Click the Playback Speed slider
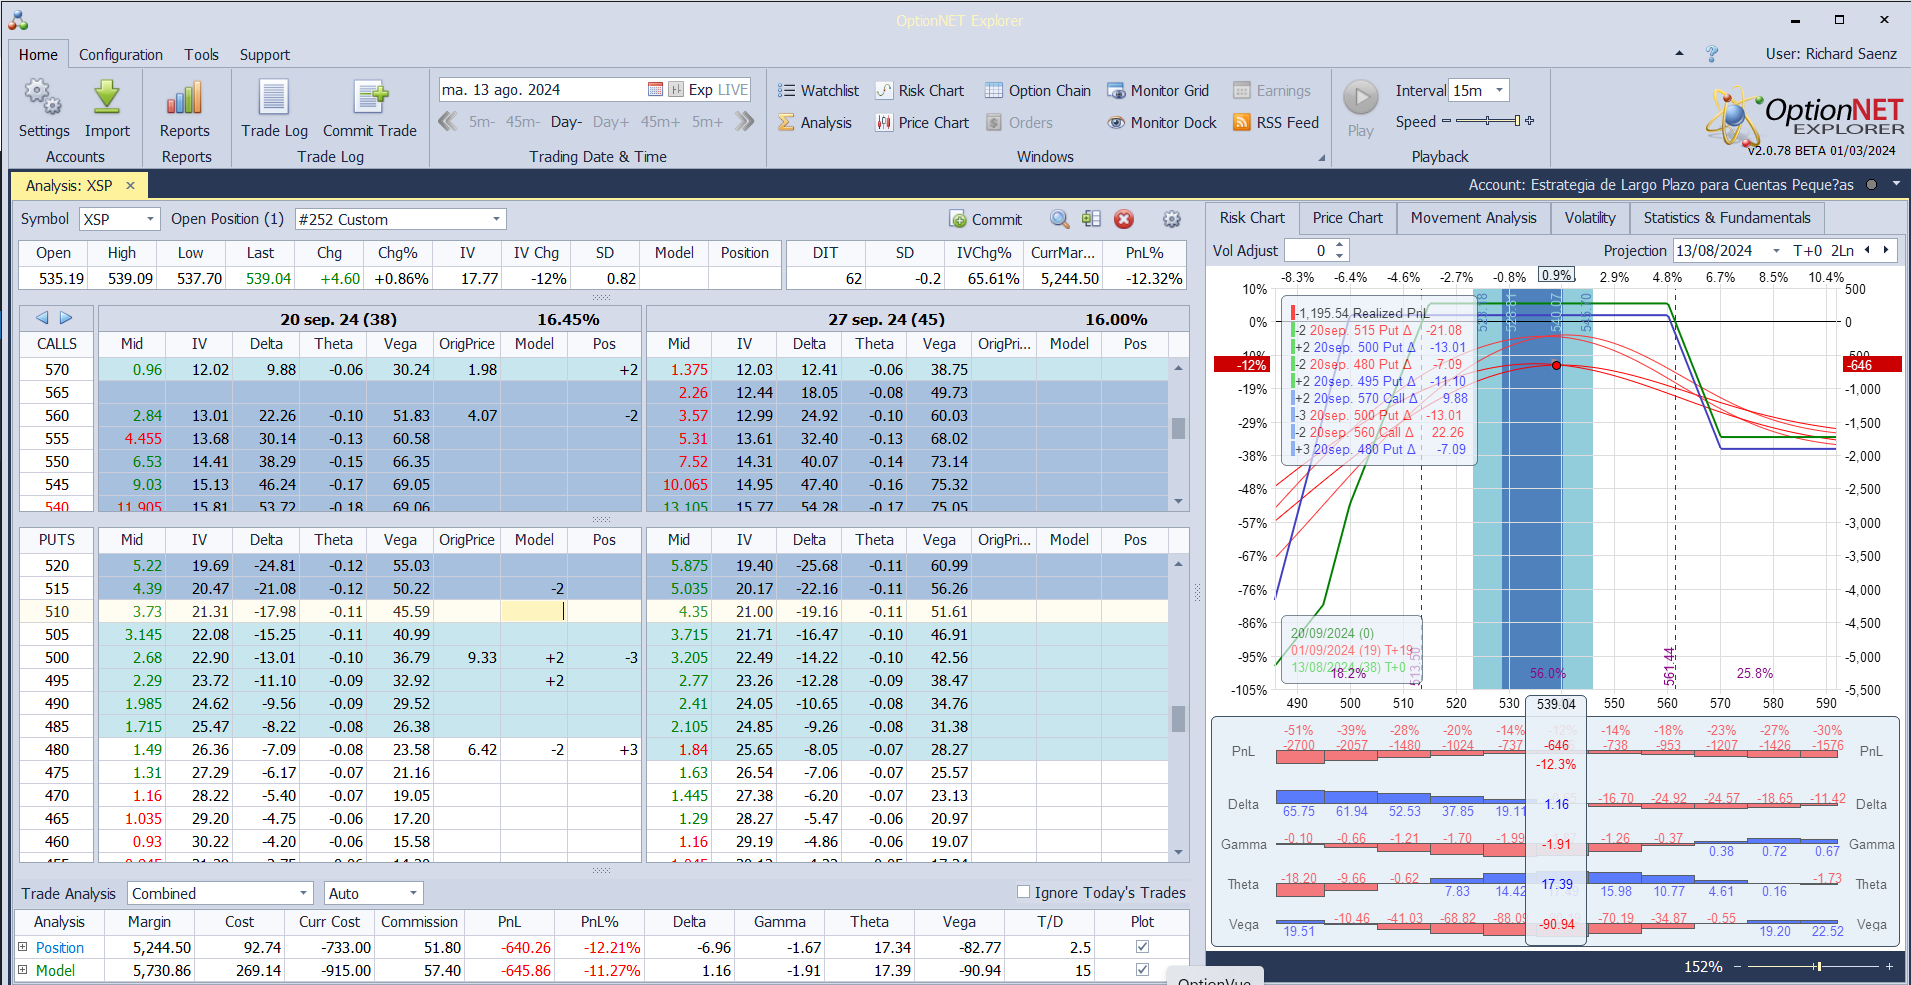This screenshot has height=985, width=1911. point(1487,121)
